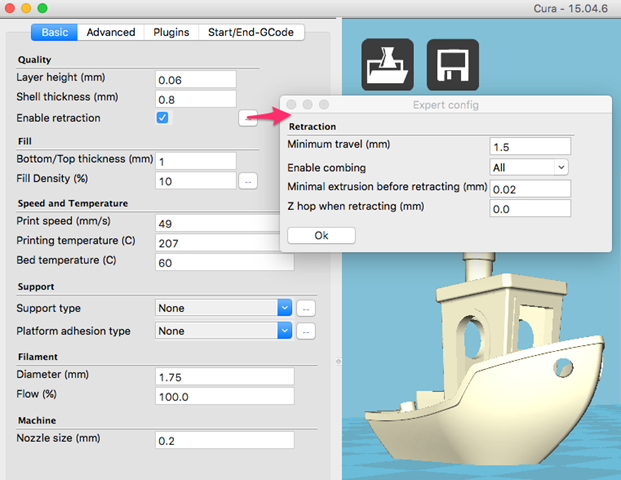Click the Support section heading
621x480 pixels.
coord(36,287)
